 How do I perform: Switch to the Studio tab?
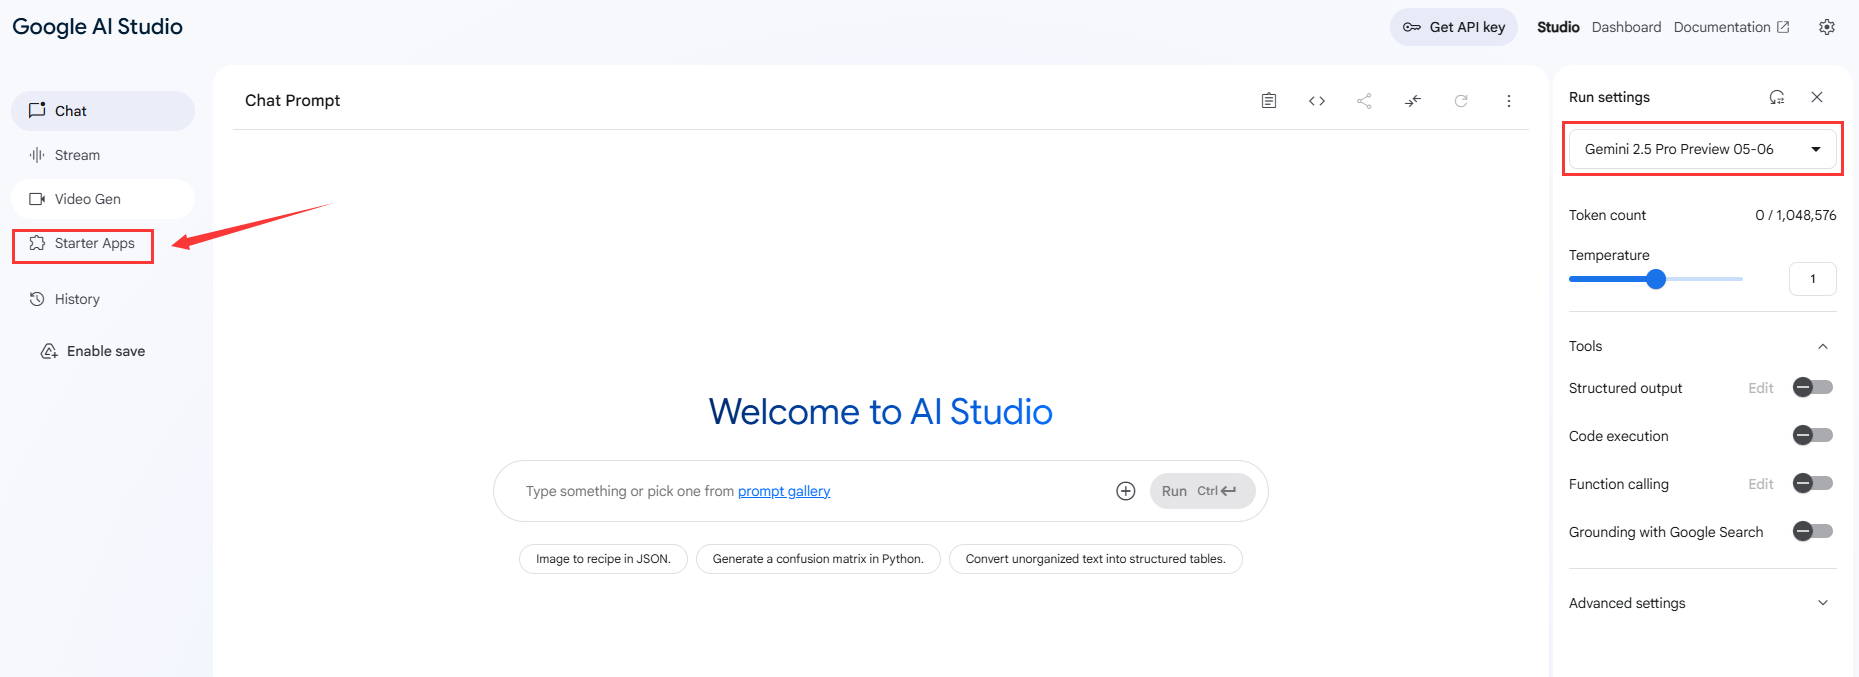coord(1558,27)
